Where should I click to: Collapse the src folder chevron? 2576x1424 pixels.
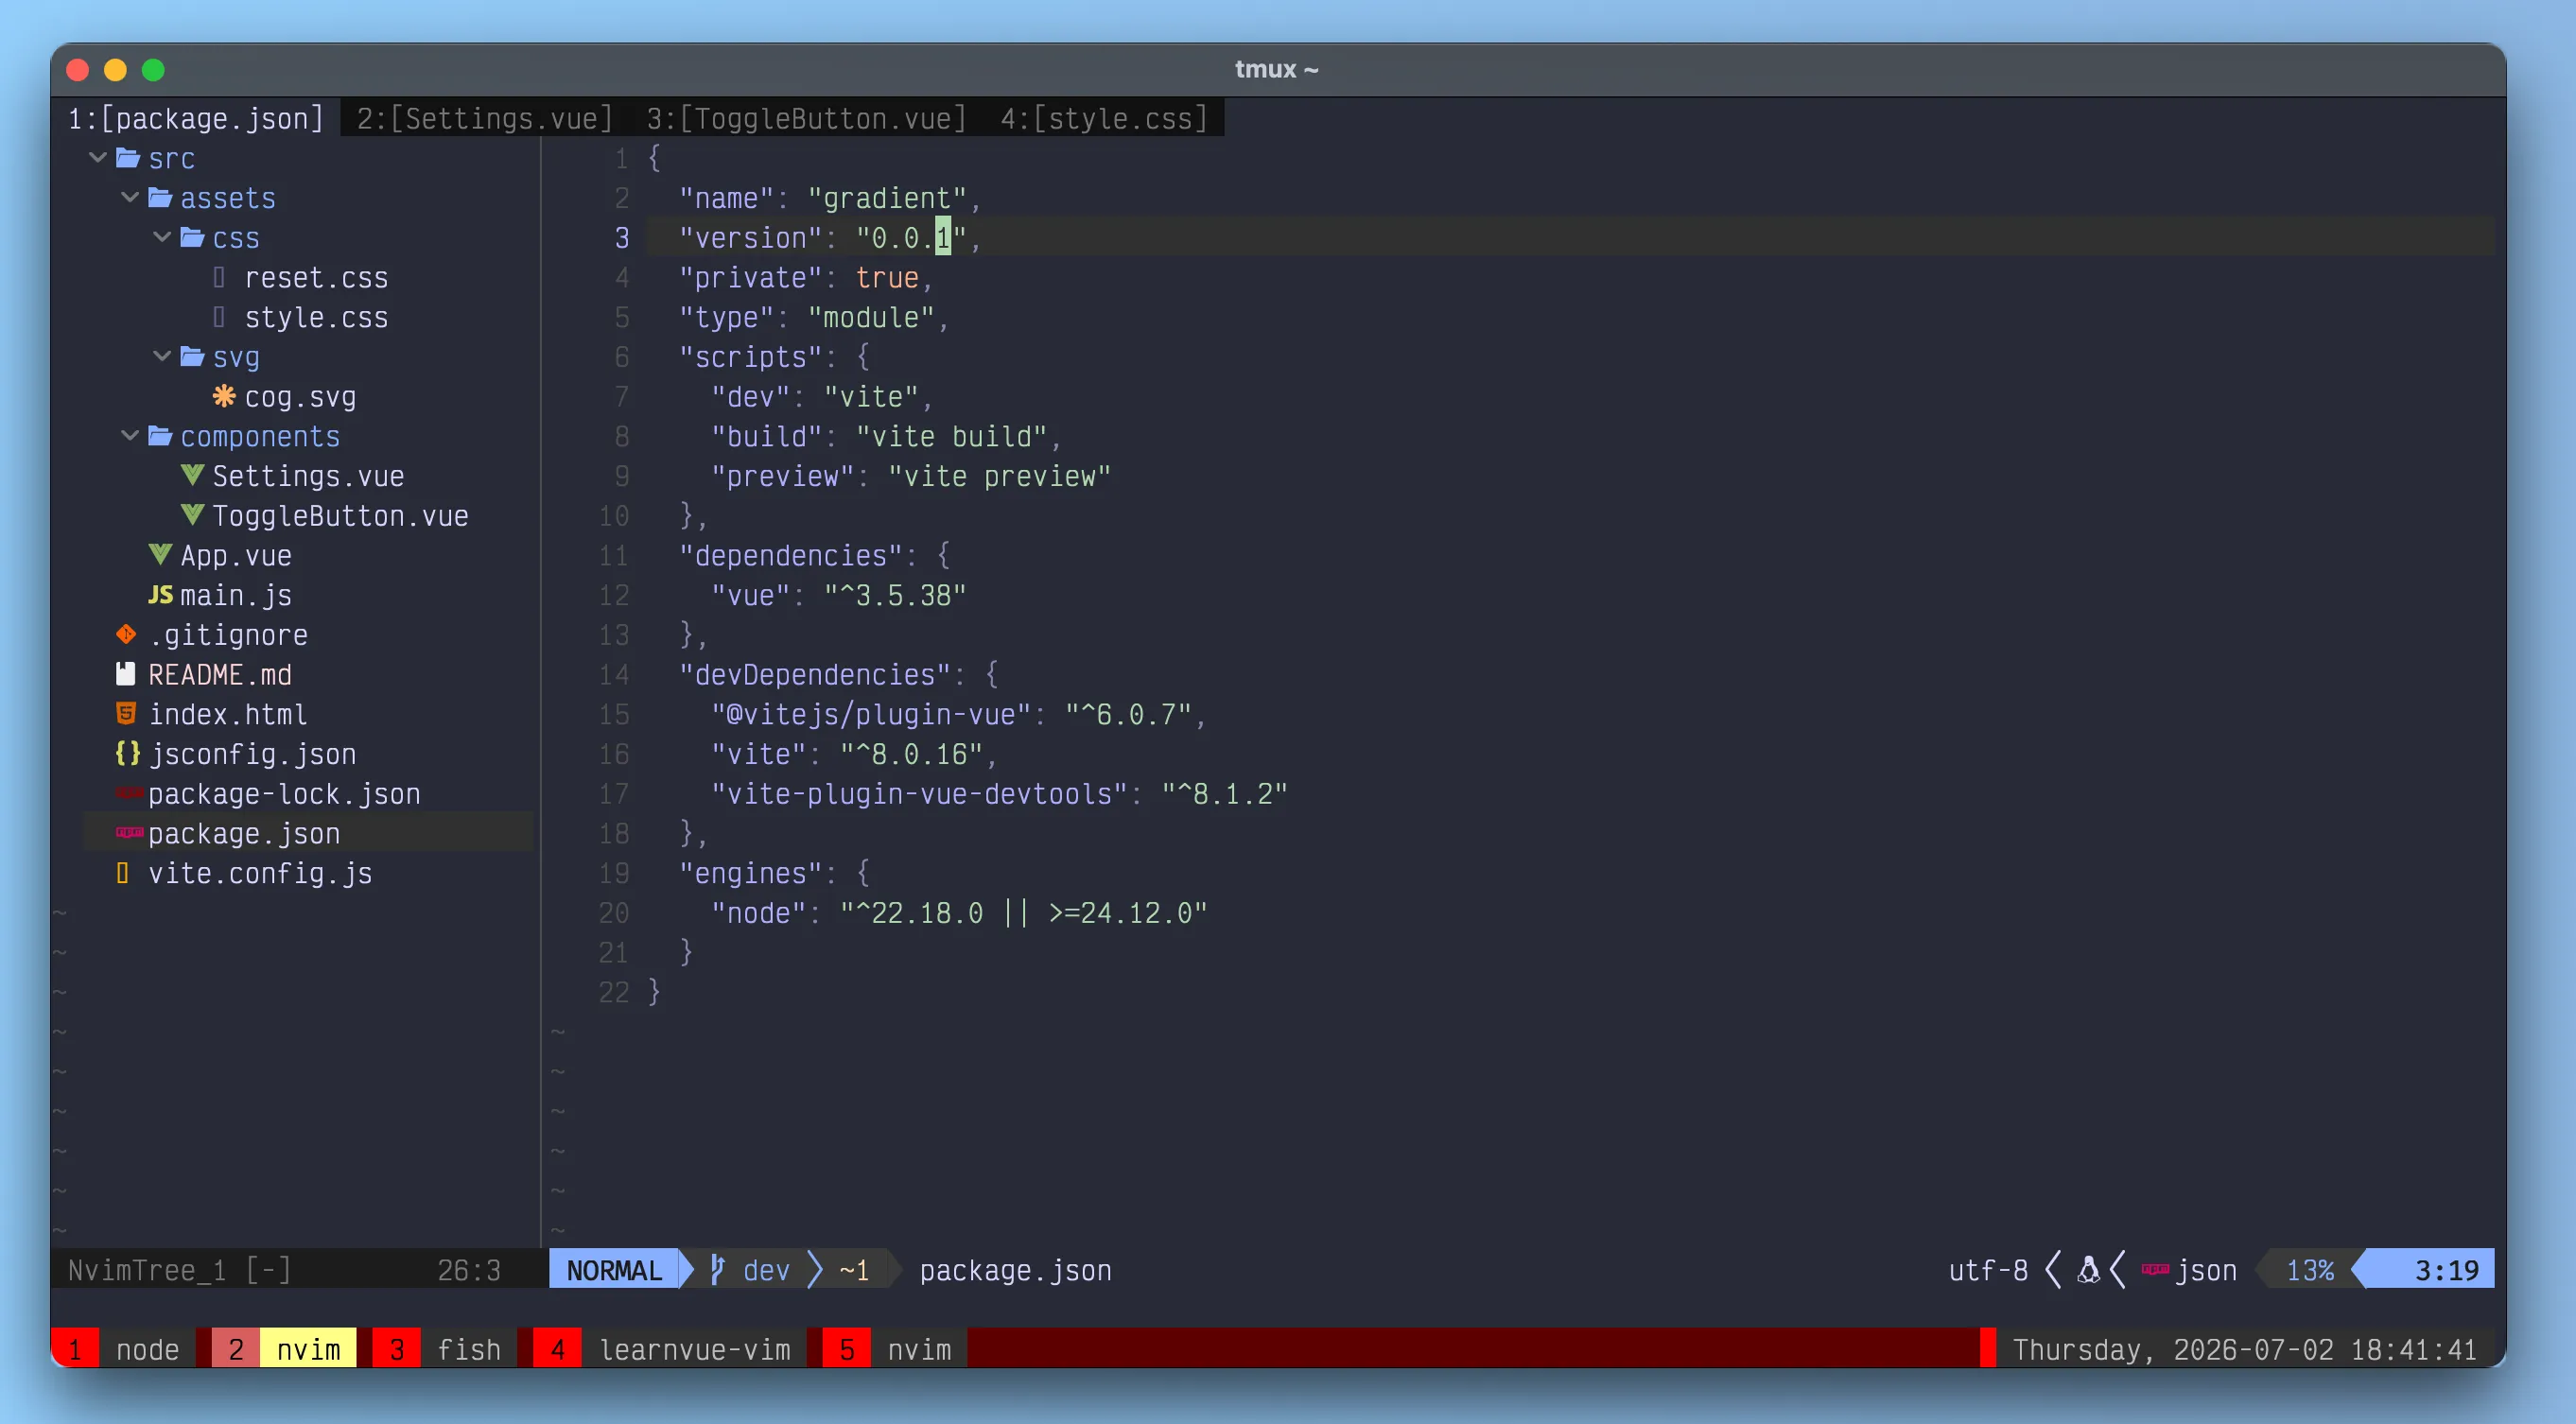[98, 158]
